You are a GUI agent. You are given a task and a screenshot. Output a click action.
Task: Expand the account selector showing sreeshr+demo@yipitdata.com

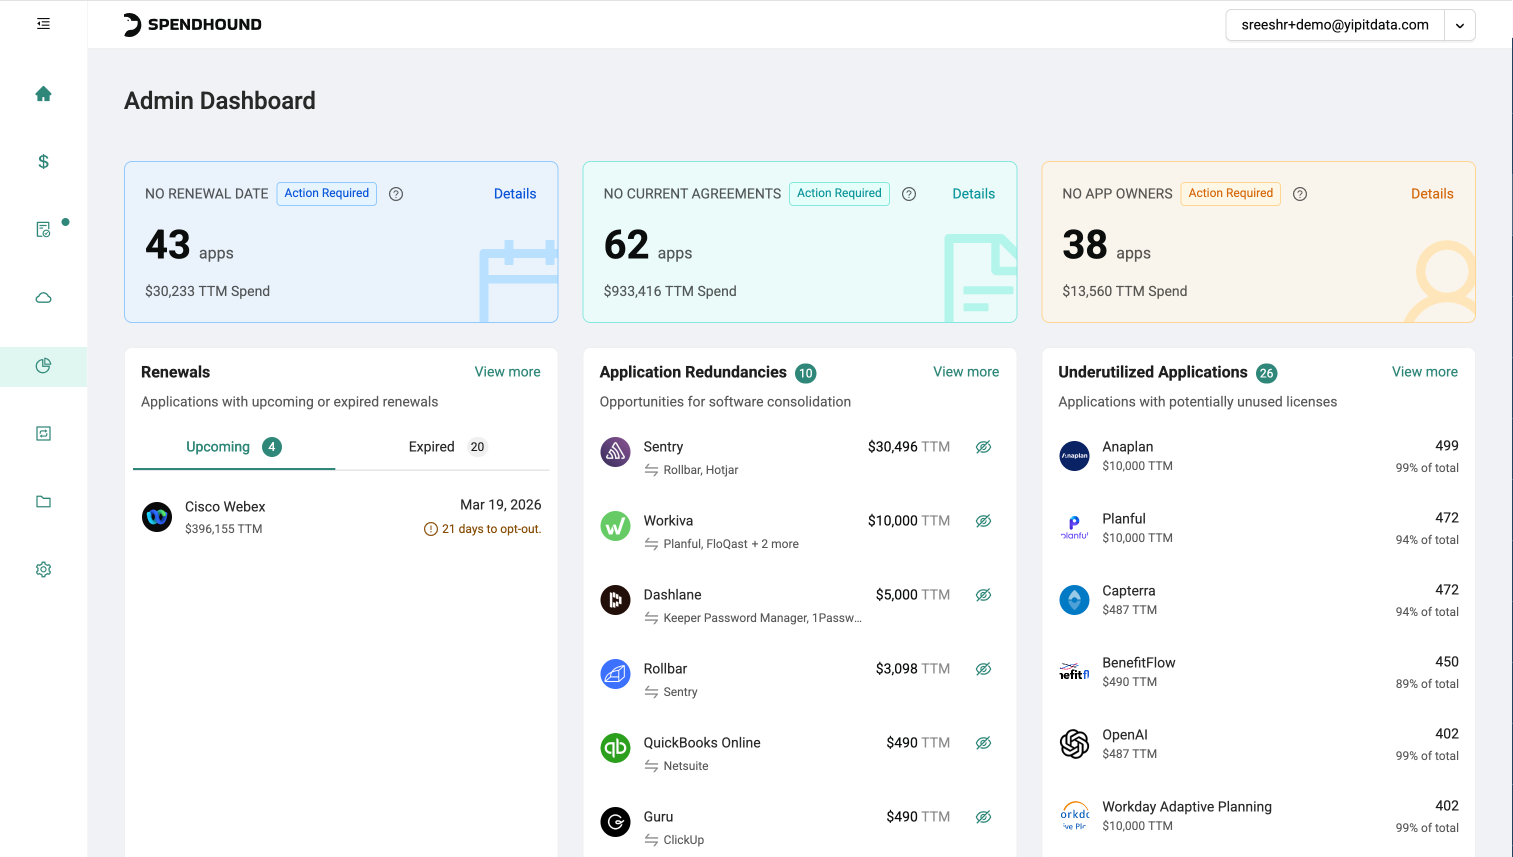[1334, 26]
